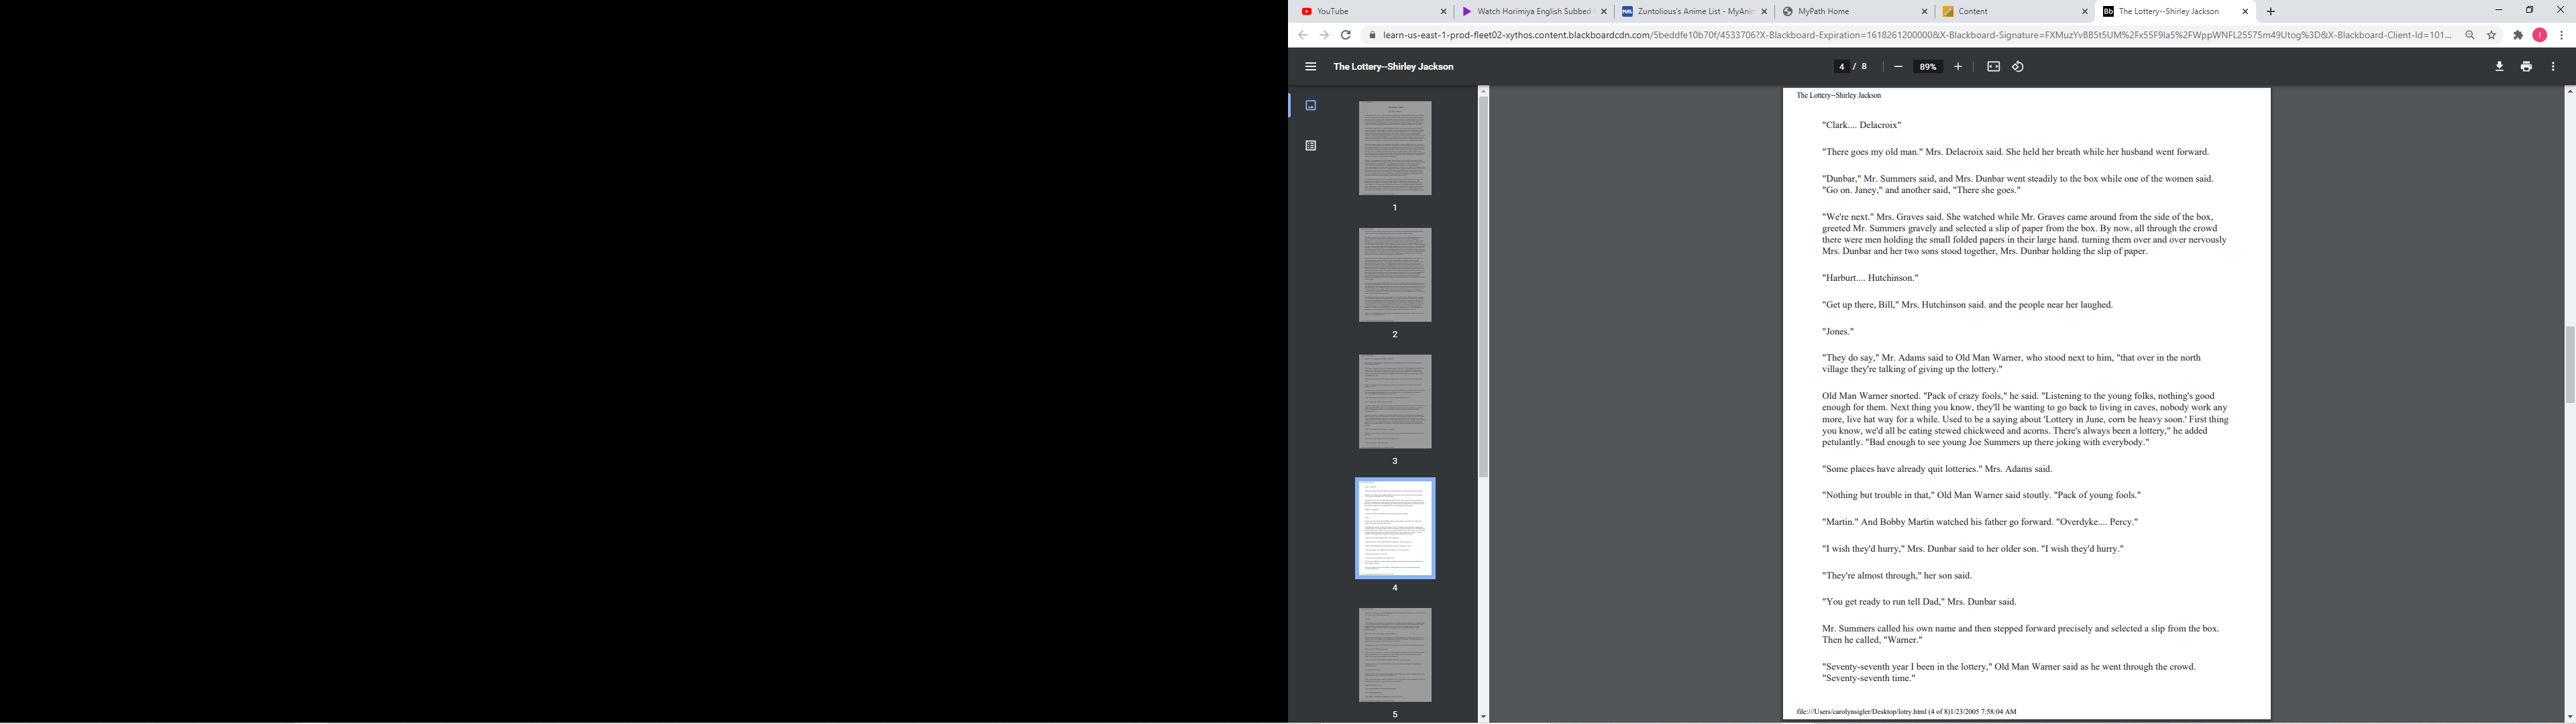Image resolution: width=2576 pixels, height=724 pixels.
Task: Select the highlighted page 4 thumbnail
Action: (1395, 528)
